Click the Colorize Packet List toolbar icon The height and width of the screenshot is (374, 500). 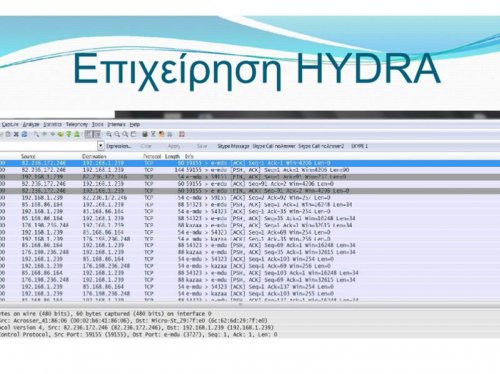(x=88, y=134)
